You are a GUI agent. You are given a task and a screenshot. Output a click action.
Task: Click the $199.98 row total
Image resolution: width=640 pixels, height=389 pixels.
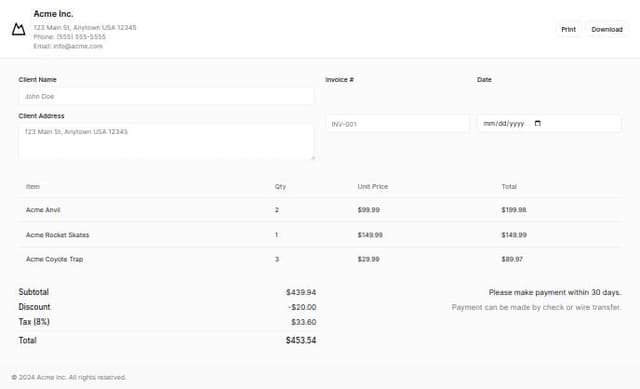(x=514, y=210)
